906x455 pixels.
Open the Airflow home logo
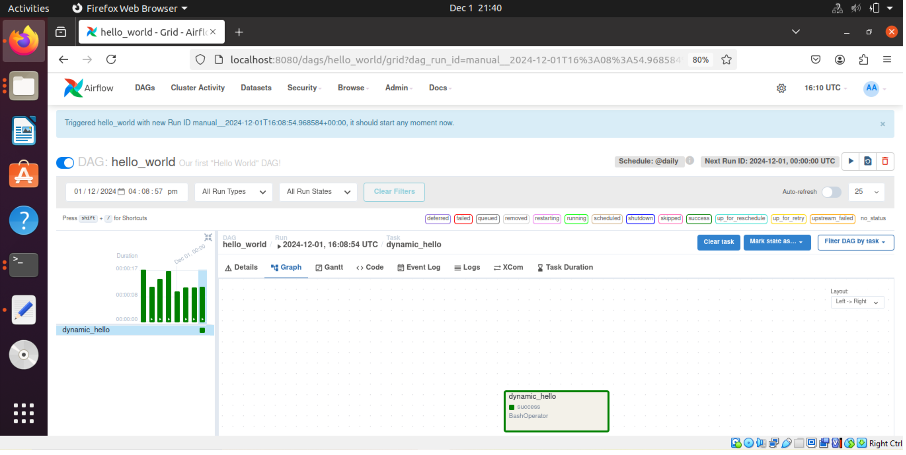coord(88,88)
